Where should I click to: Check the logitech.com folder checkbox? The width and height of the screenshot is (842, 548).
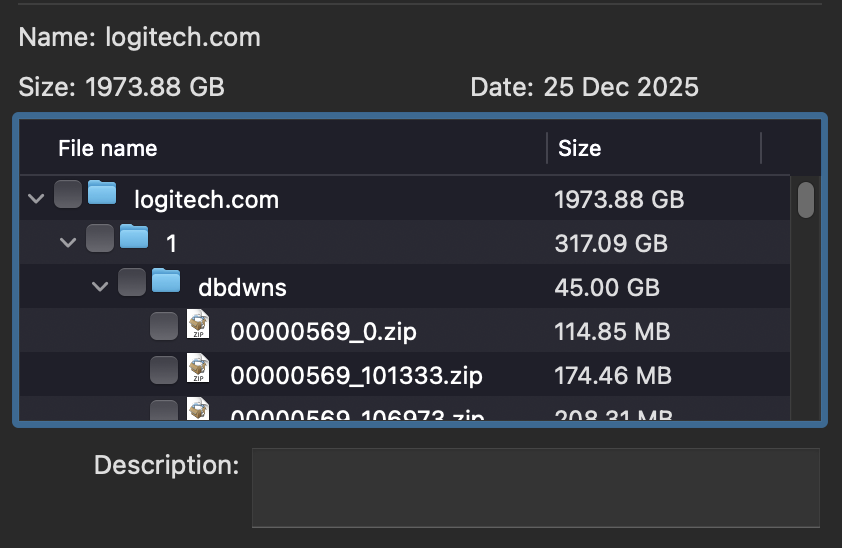coord(68,194)
